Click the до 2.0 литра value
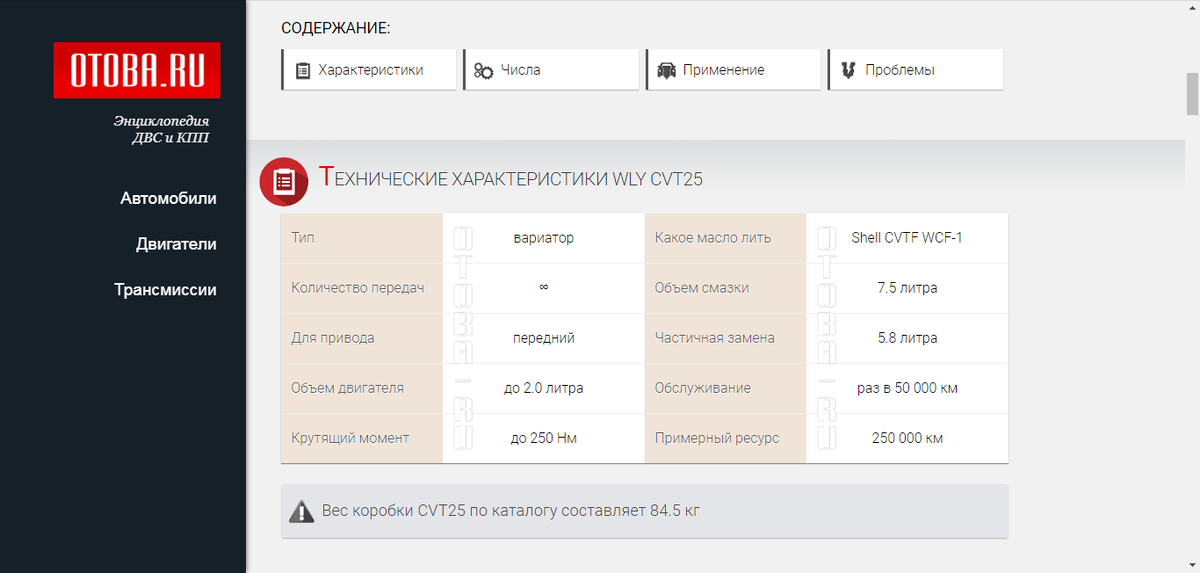Screen dimensions: 1200x573 pyautogui.click(x=543, y=388)
